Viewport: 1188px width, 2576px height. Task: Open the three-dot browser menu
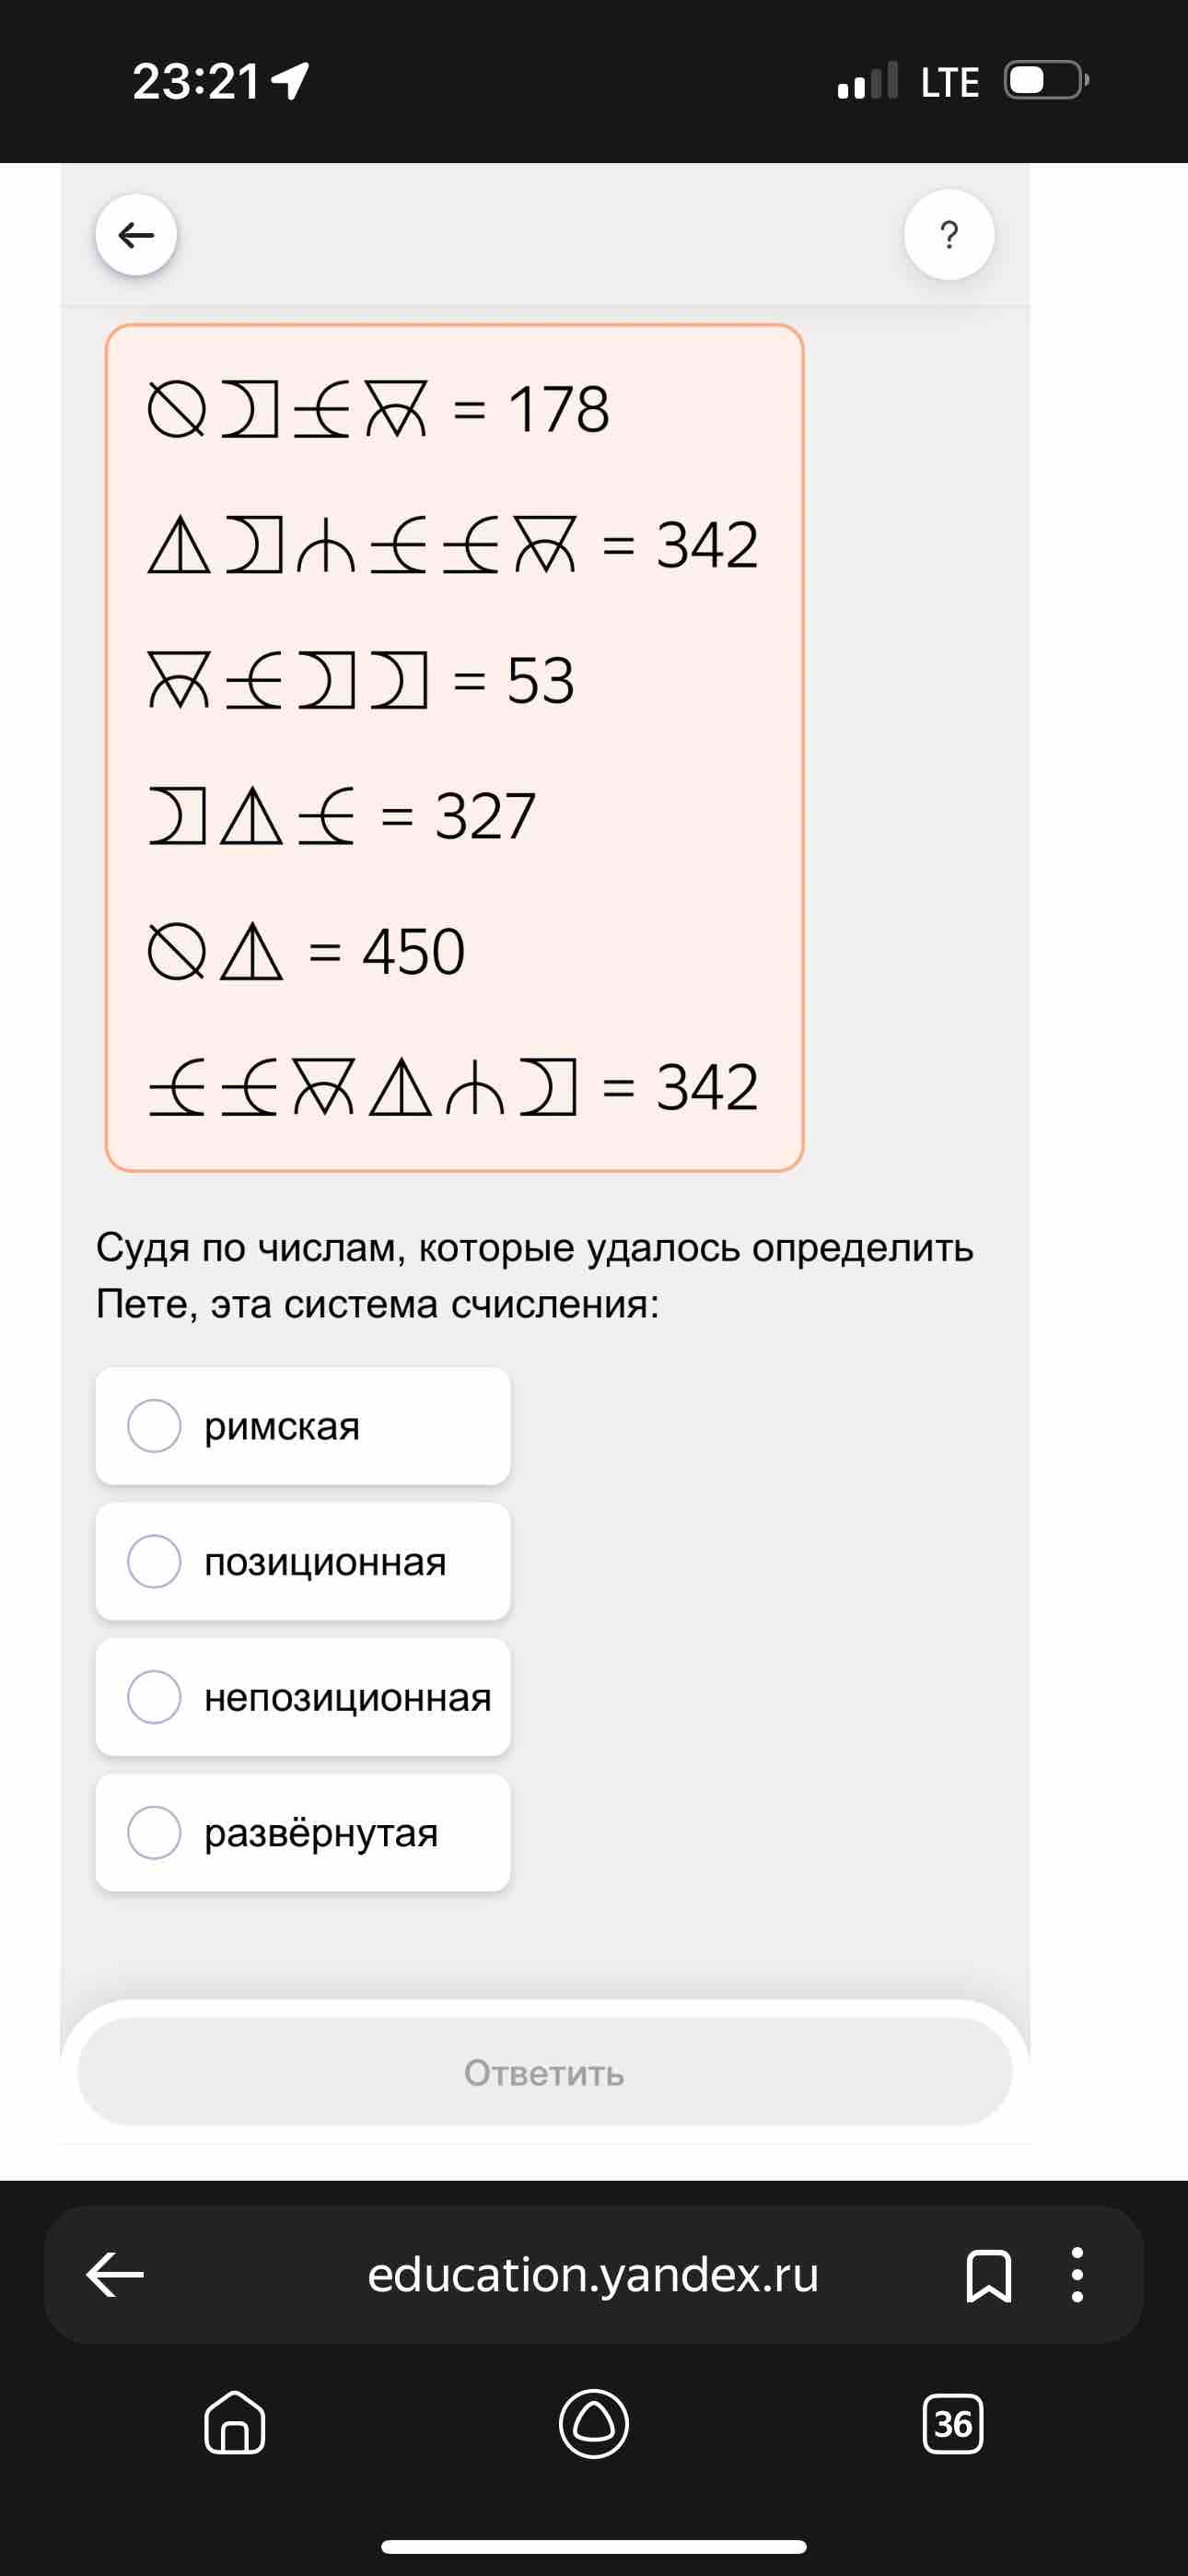click(x=1077, y=2275)
